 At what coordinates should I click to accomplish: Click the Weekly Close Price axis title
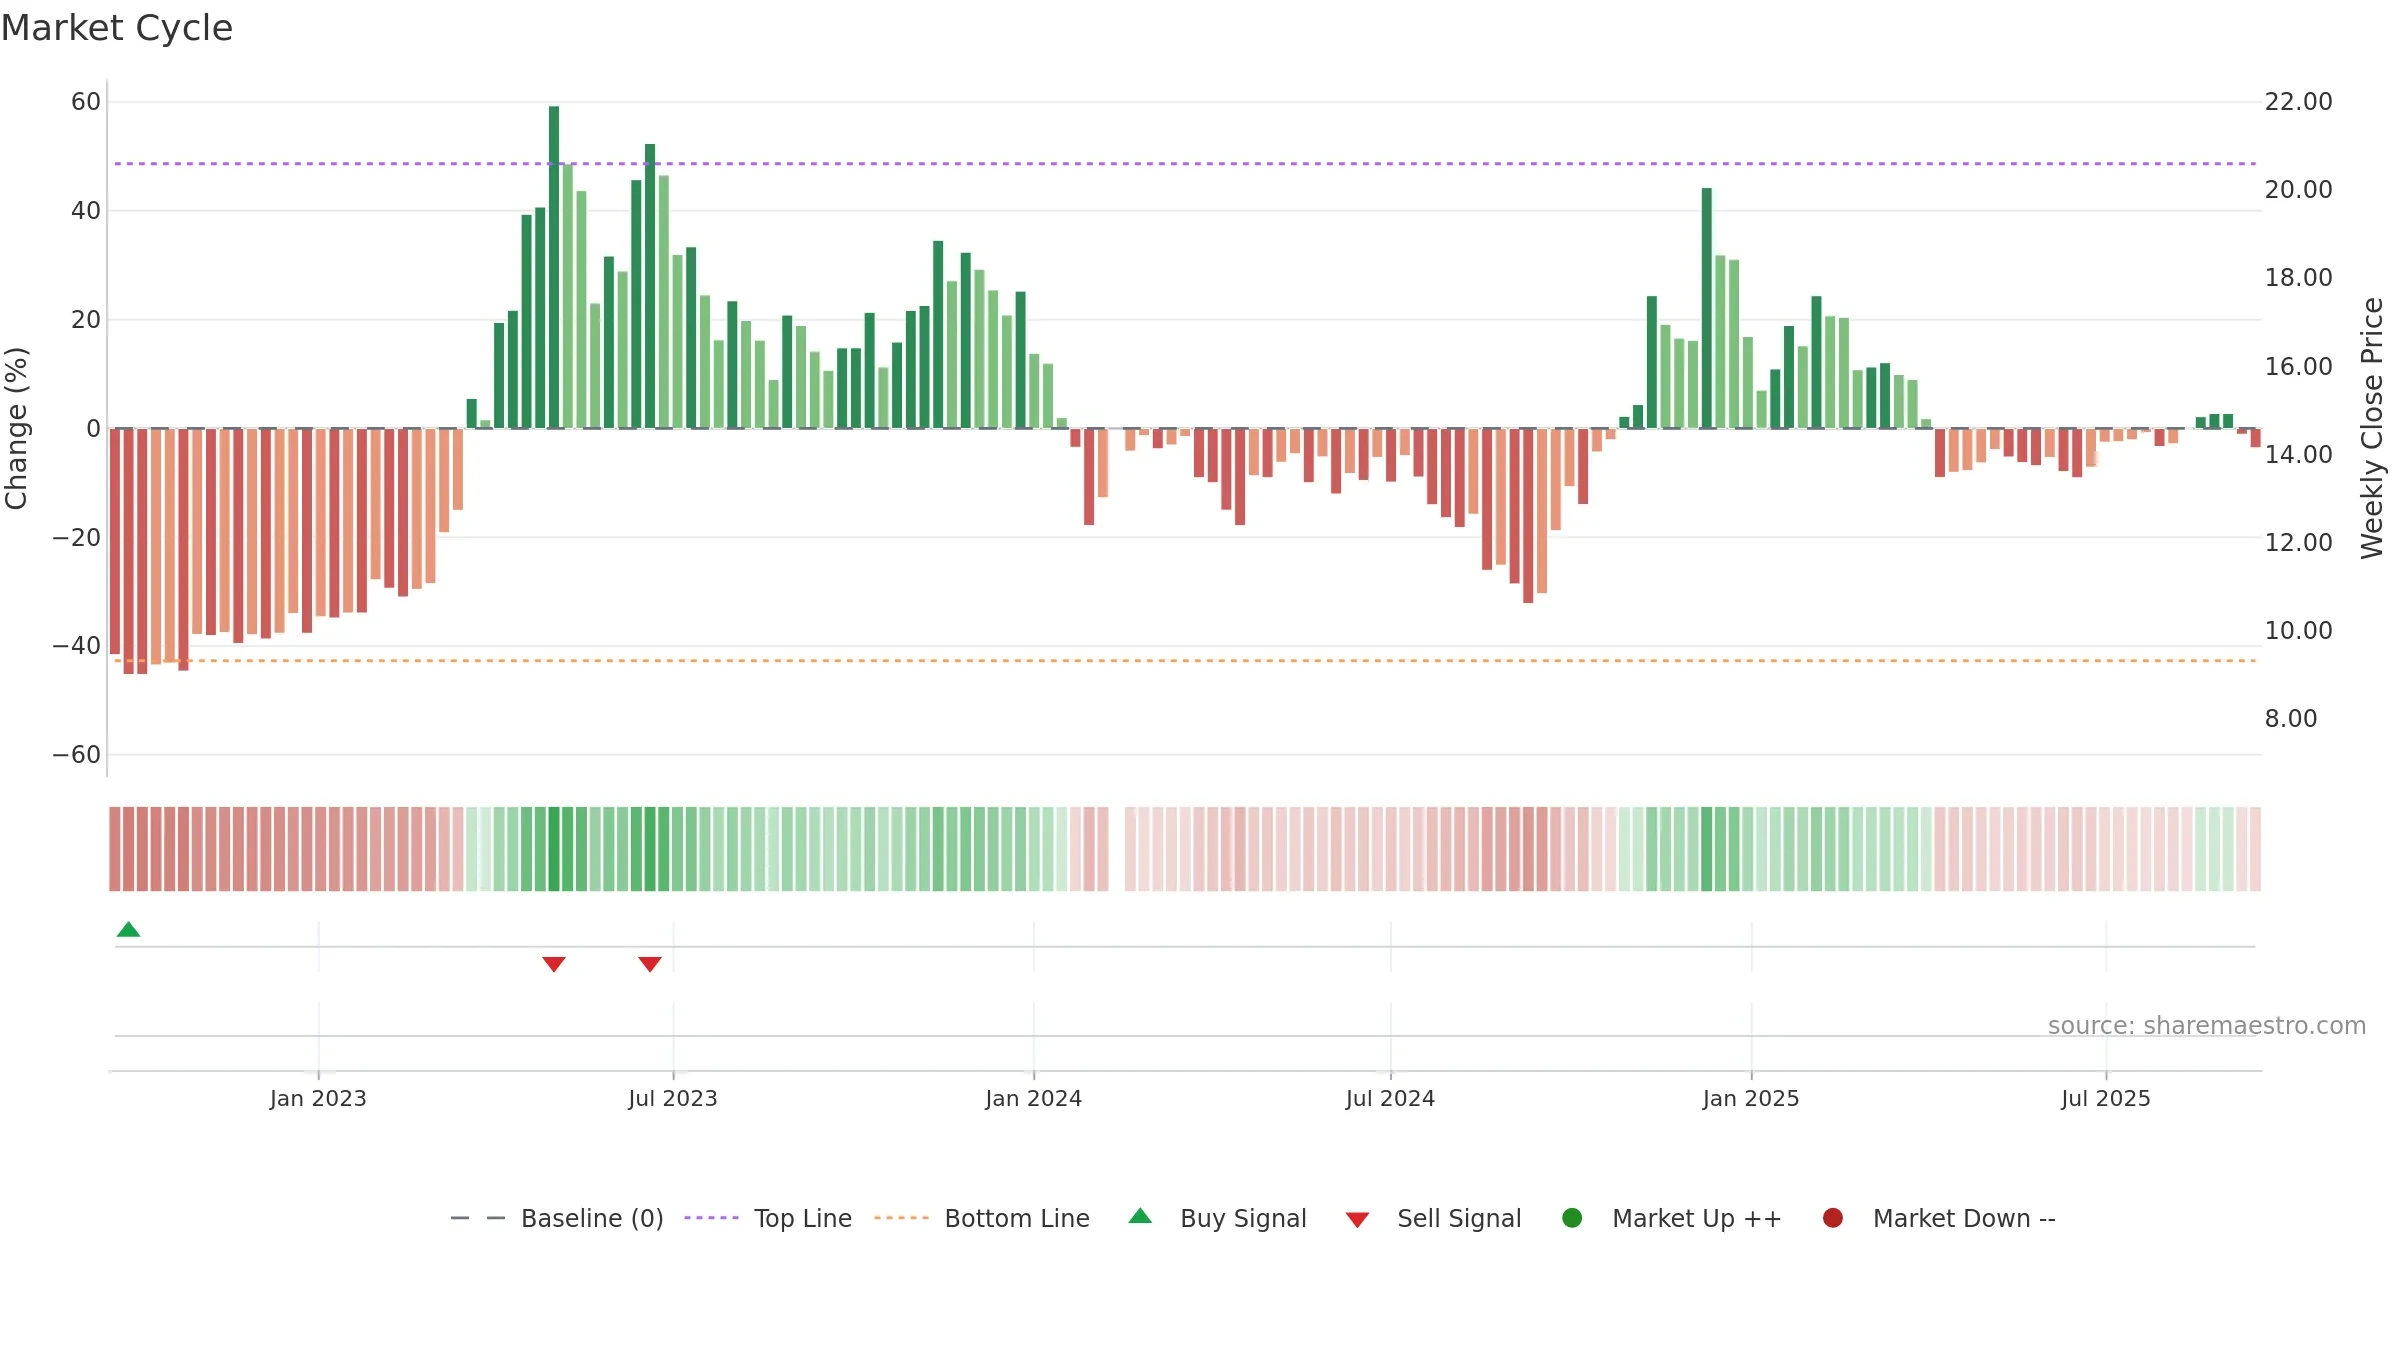tap(2372, 428)
